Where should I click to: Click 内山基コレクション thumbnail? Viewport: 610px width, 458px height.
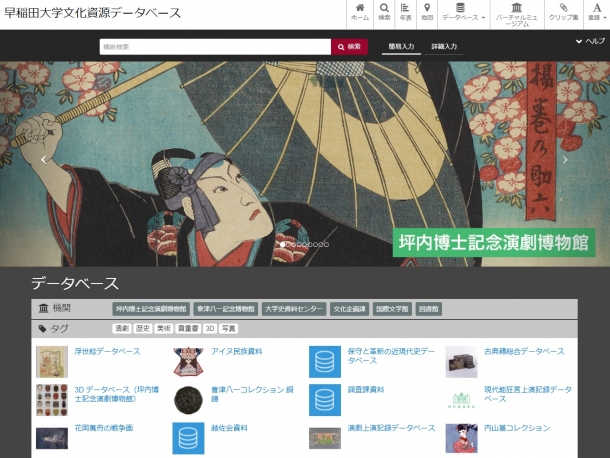(x=461, y=438)
